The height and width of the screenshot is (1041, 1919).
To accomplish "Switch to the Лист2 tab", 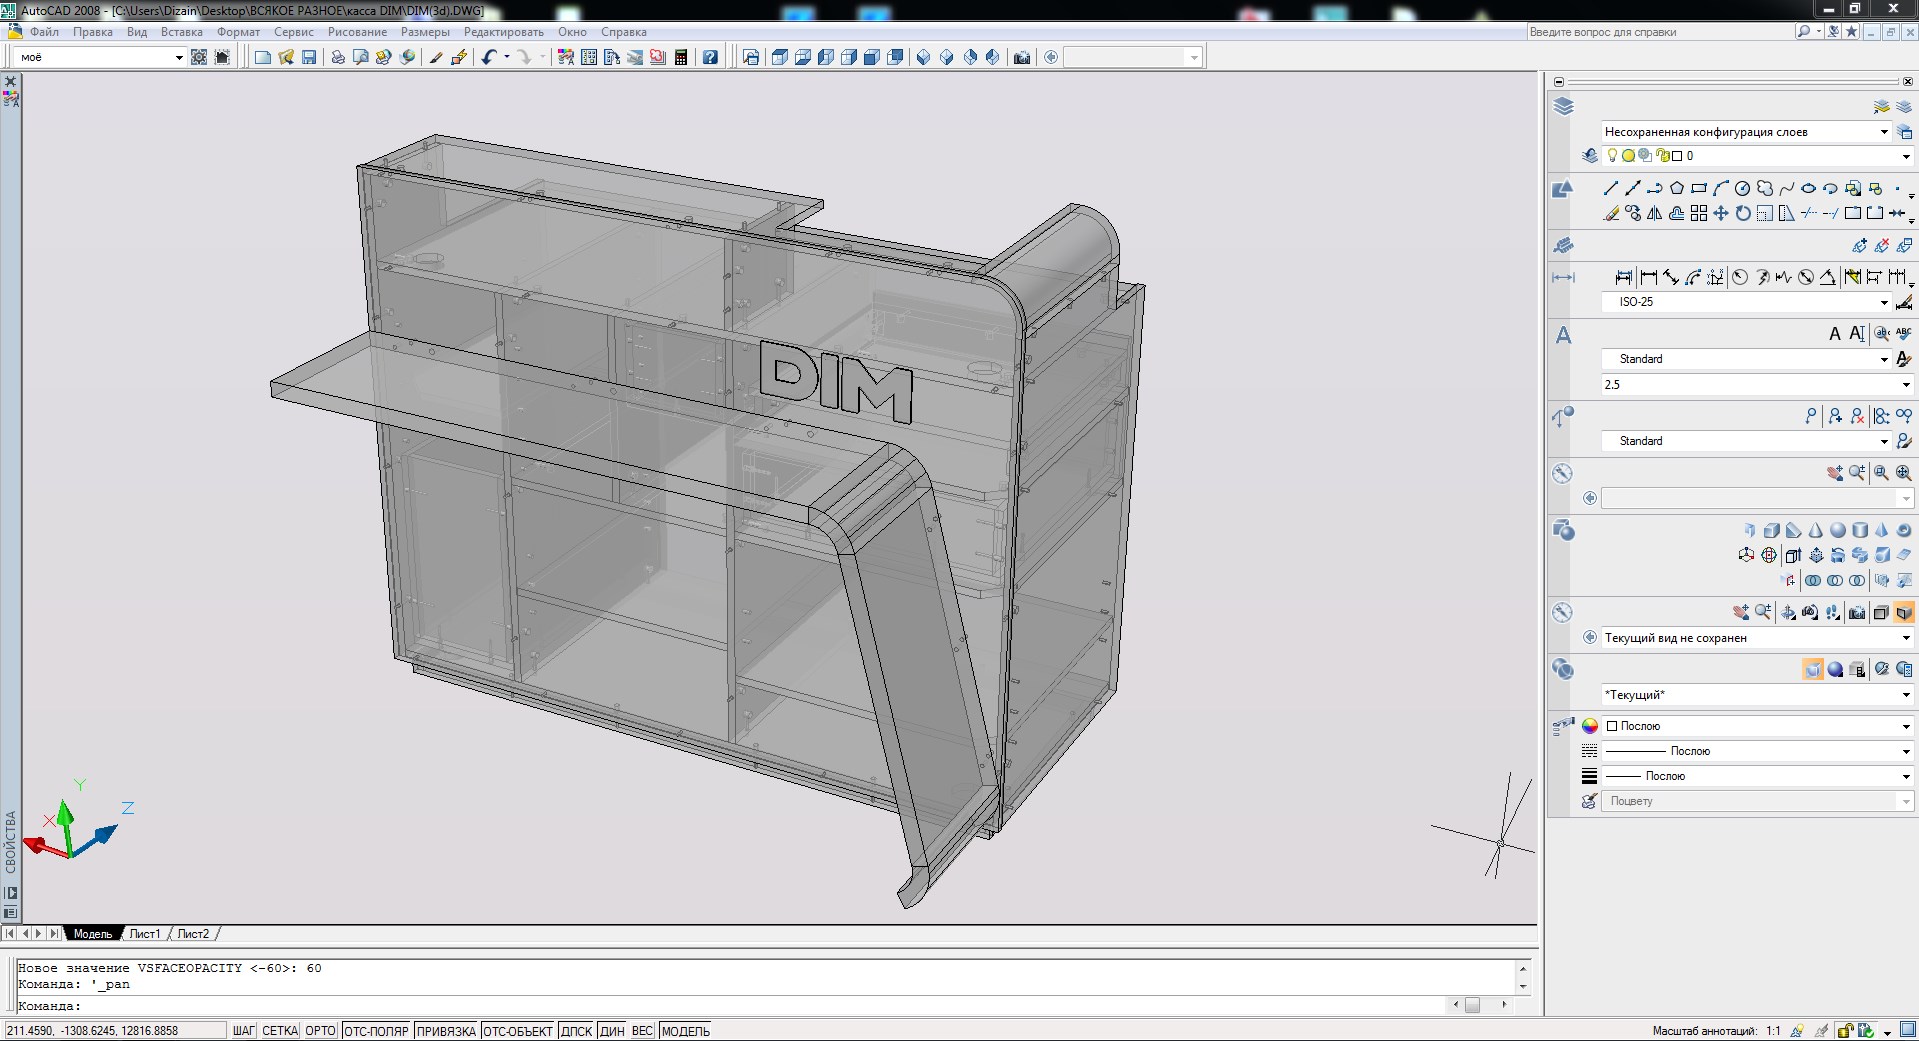I will 193,934.
